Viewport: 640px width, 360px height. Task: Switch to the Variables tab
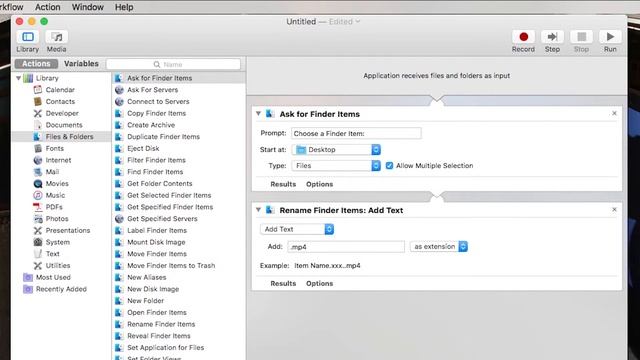click(x=81, y=64)
